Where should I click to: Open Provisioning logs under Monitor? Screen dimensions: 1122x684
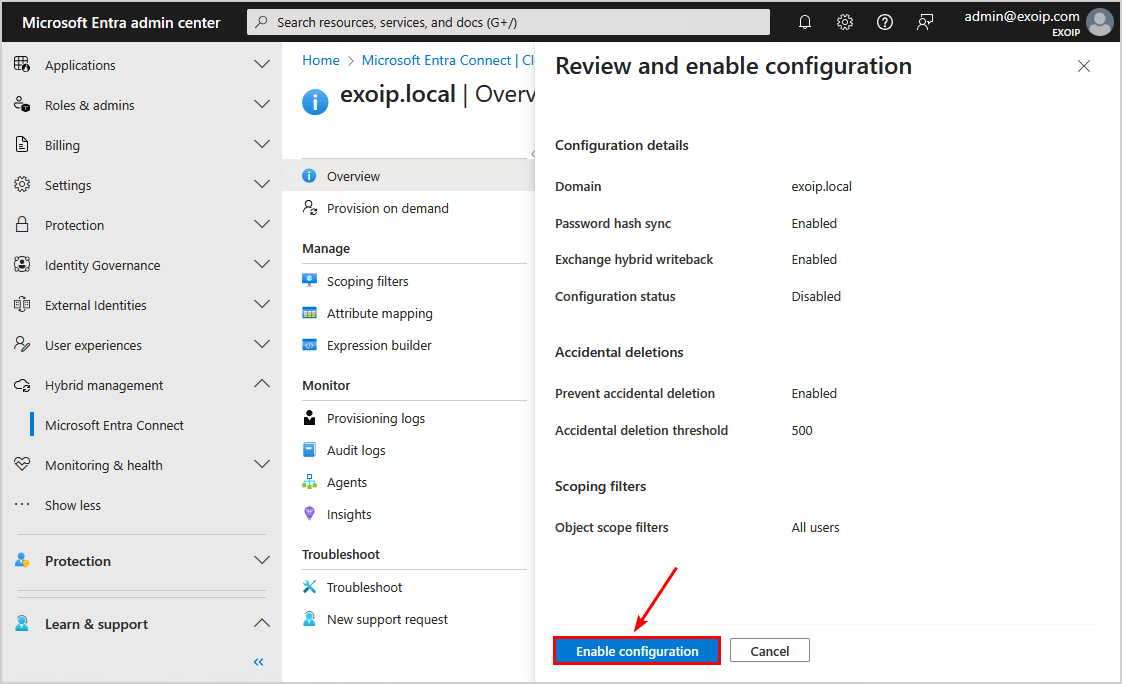[375, 418]
